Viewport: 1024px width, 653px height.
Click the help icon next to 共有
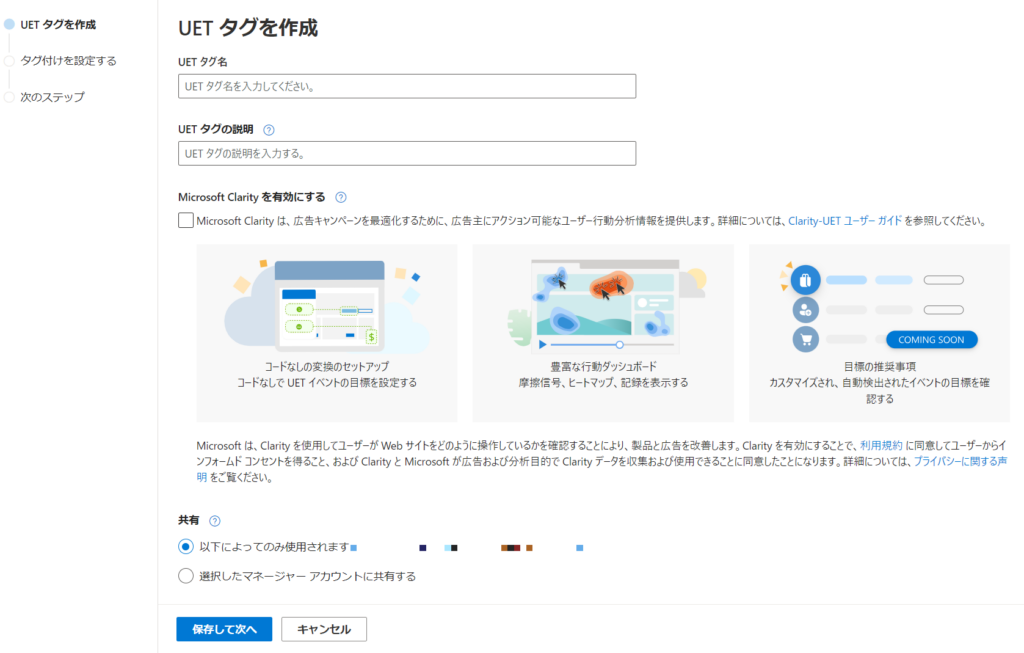point(215,520)
